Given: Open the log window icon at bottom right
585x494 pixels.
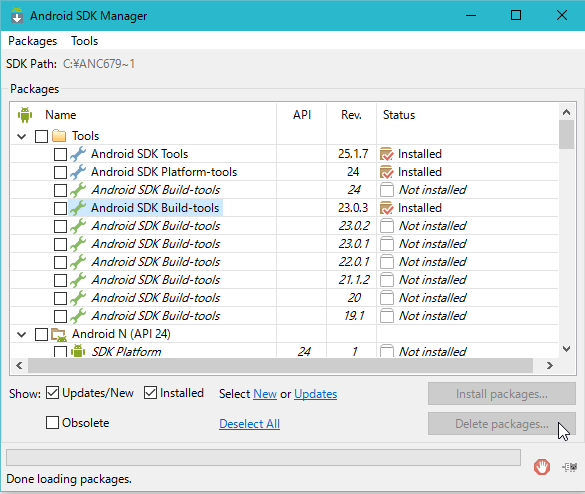Looking at the screenshot, I should click(570, 467).
